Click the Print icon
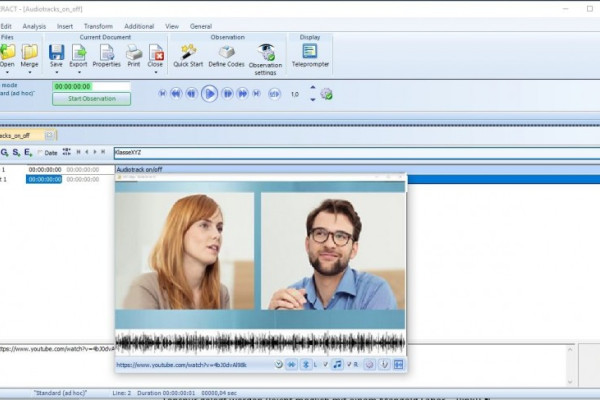The height and width of the screenshot is (400, 600). point(134,52)
